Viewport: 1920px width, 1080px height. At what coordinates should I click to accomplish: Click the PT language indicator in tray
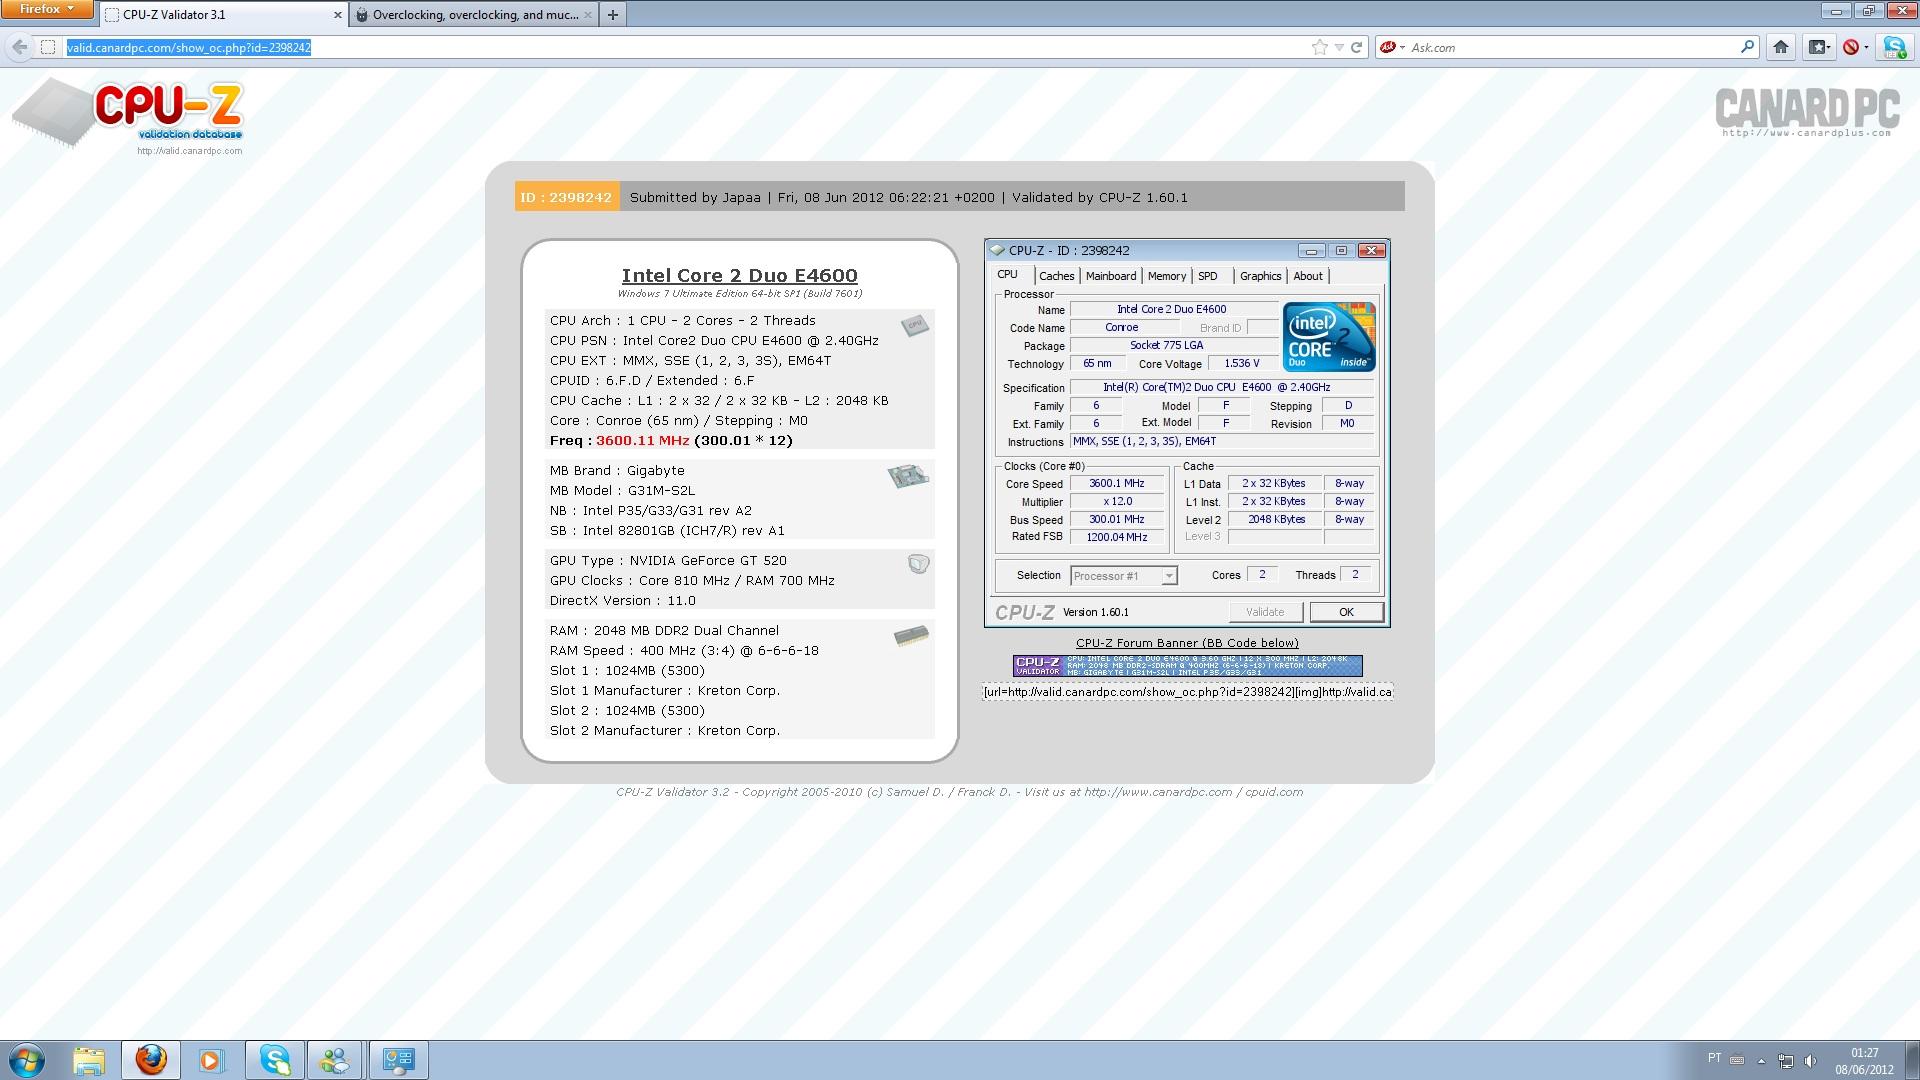point(1715,1058)
